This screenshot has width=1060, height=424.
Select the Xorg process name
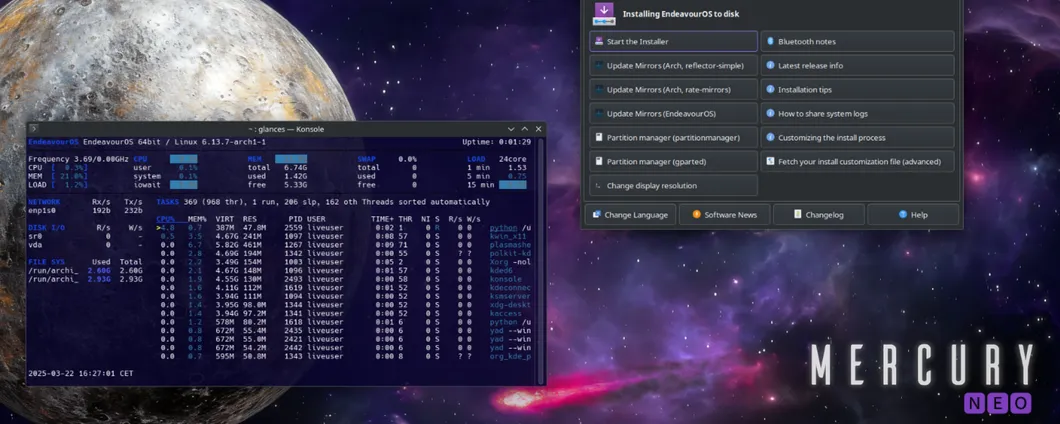501,262
